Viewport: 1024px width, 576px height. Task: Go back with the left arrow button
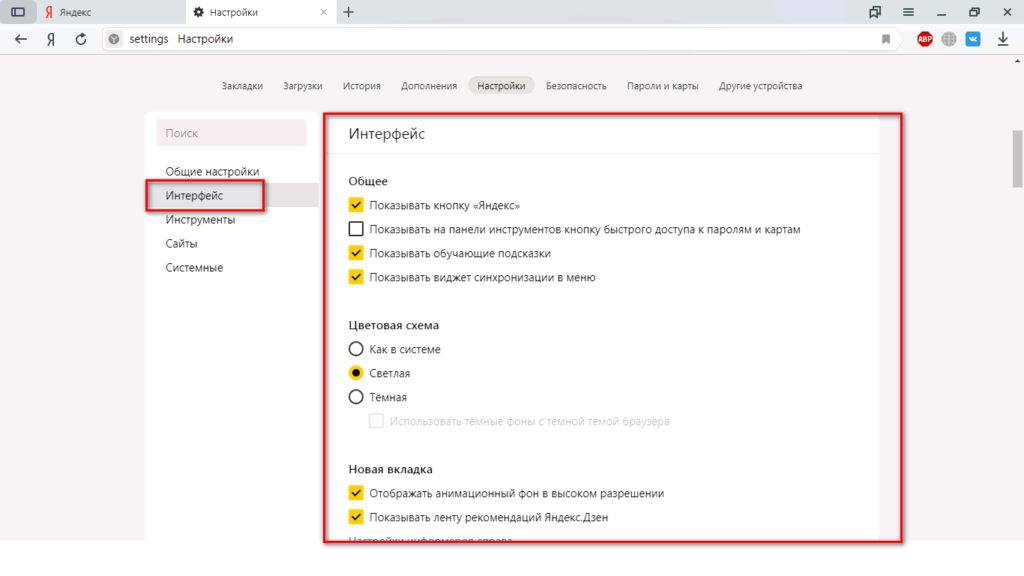21,39
